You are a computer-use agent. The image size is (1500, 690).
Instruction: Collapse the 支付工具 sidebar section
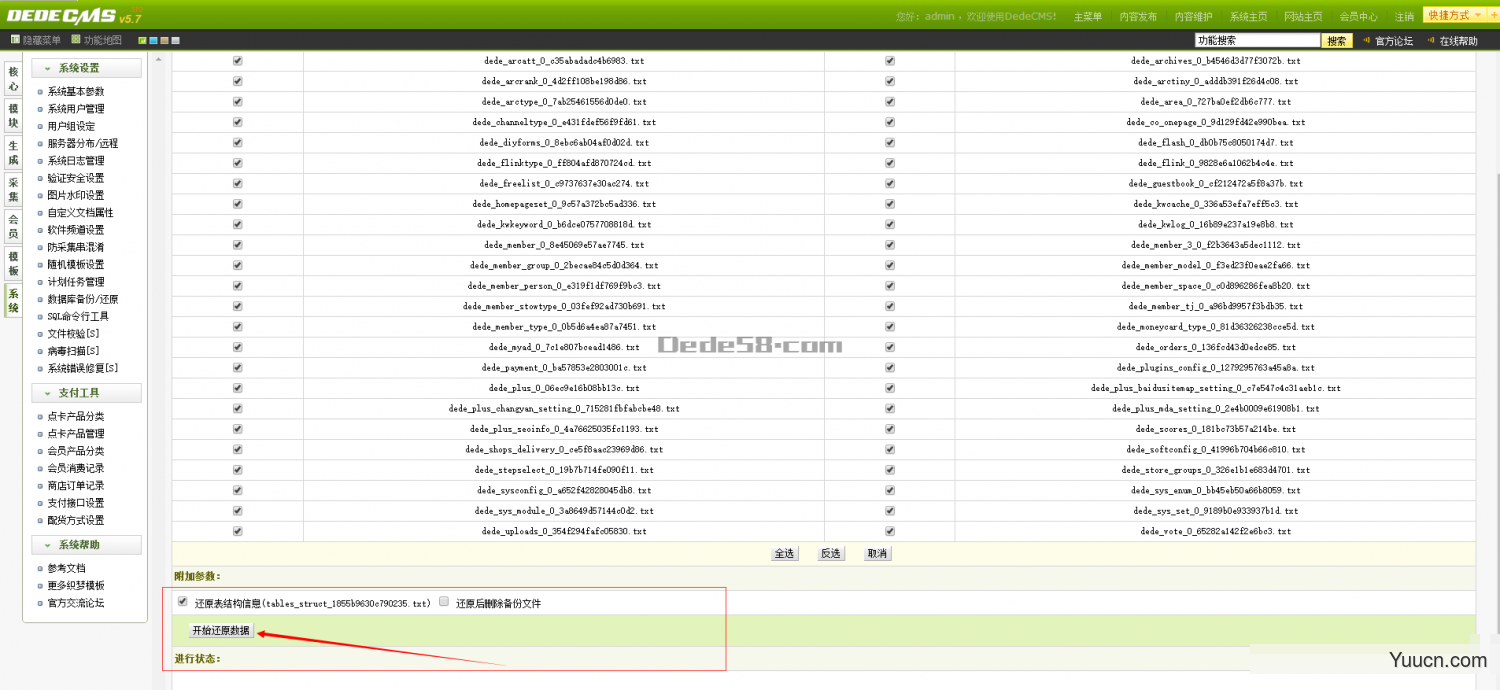click(86, 393)
